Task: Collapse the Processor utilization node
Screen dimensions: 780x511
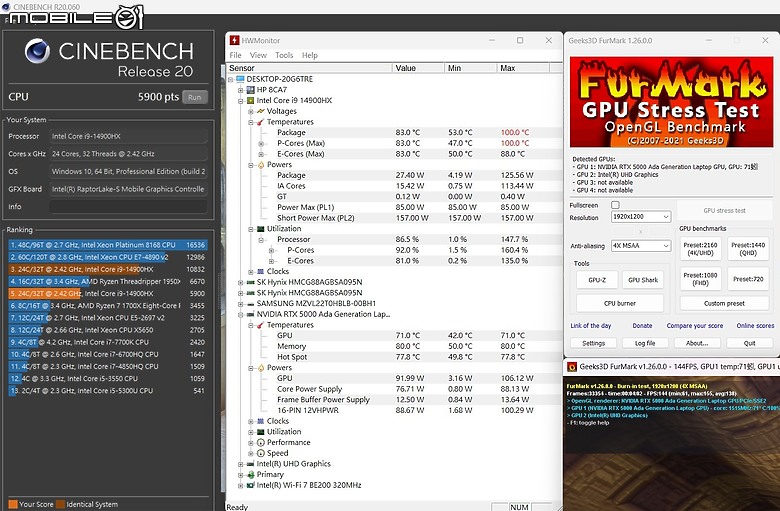Action: tap(261, 240)
